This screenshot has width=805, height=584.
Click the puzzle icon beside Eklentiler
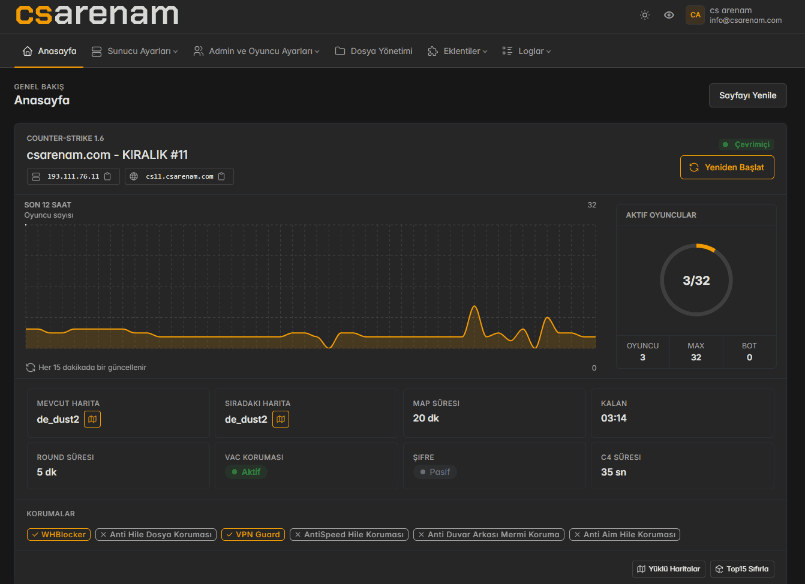(x=433, y=51)
